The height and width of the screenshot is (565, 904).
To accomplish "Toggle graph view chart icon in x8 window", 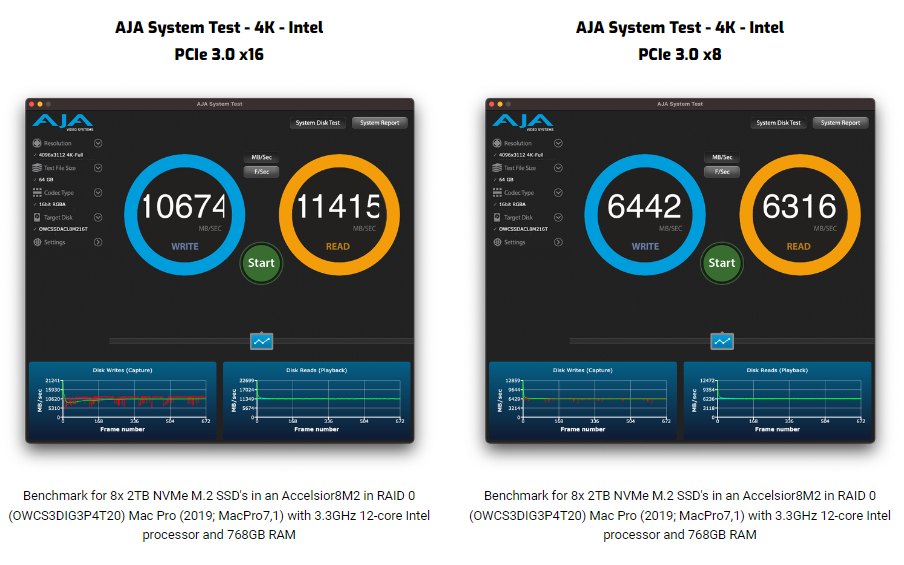I will pos(722,341).
